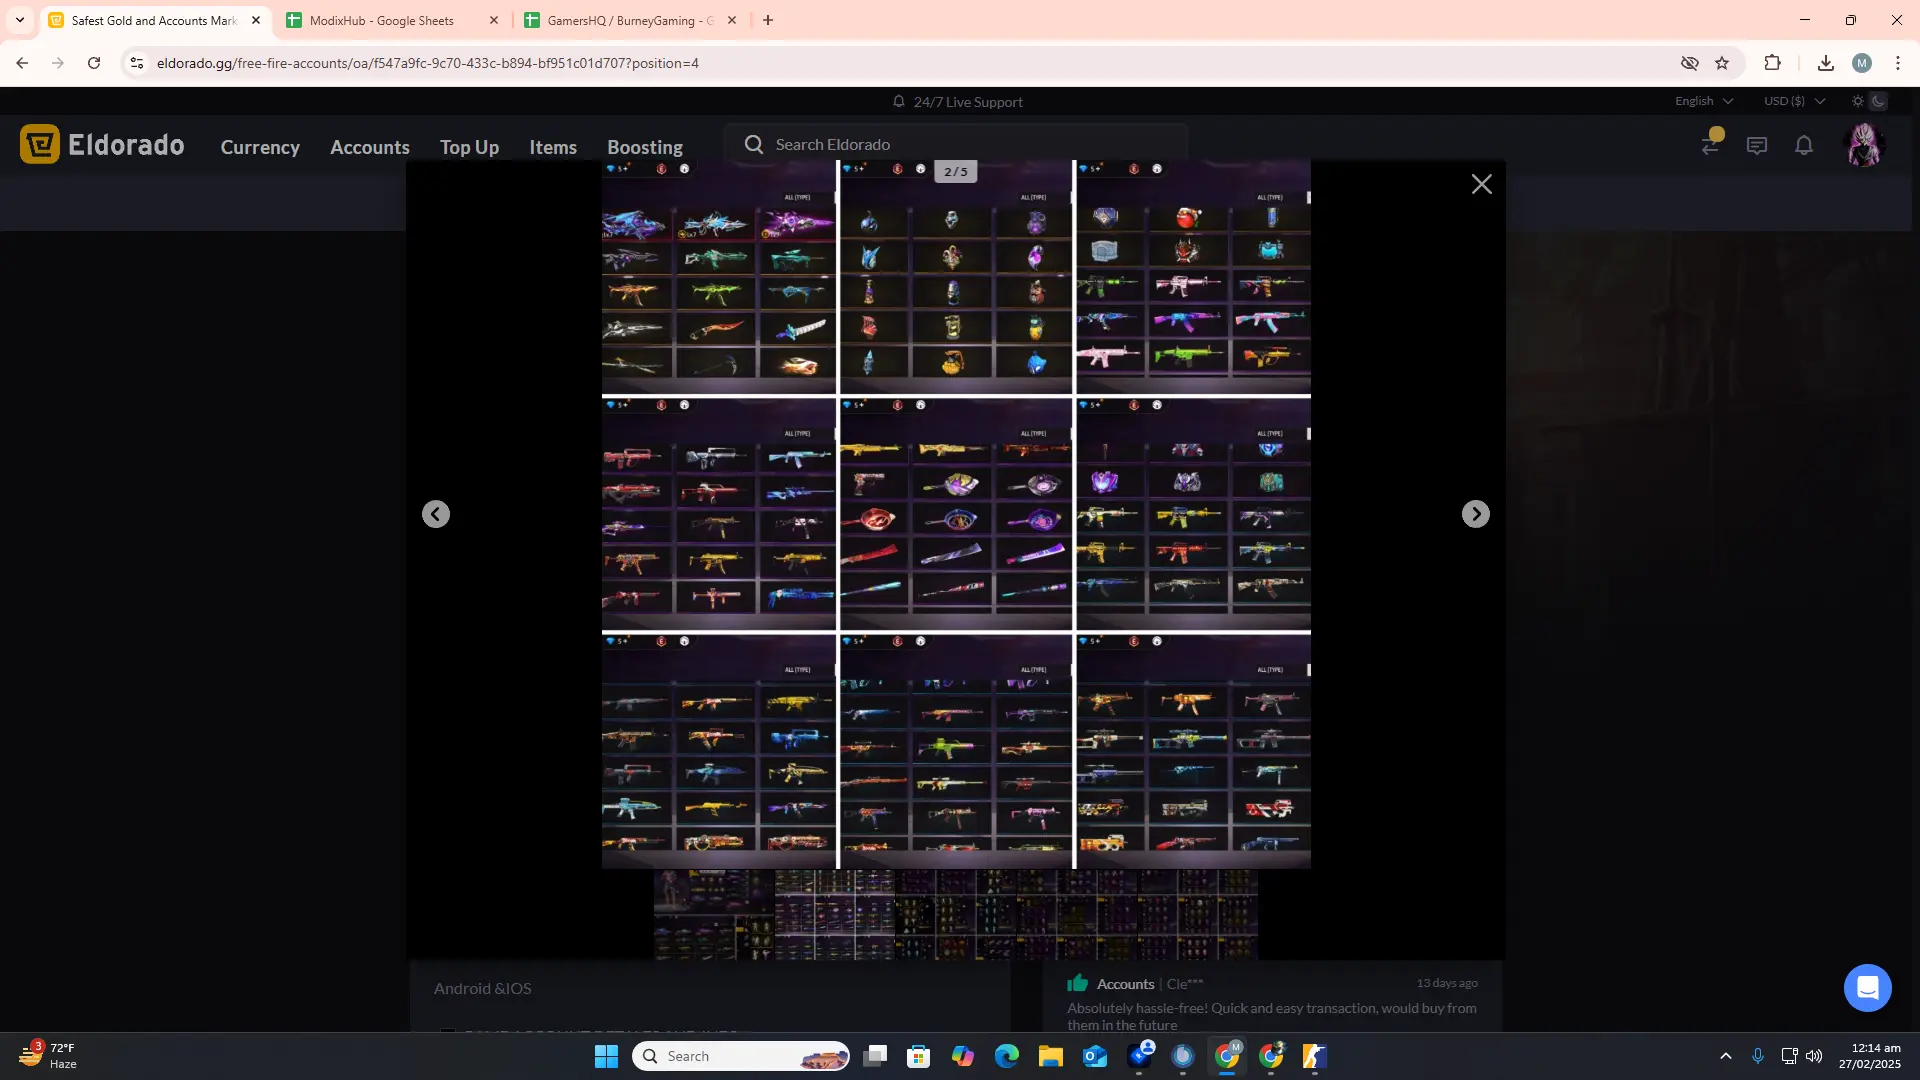
Task: Toggle tracking protection eye icon
Action: (x=1690, y=63)
